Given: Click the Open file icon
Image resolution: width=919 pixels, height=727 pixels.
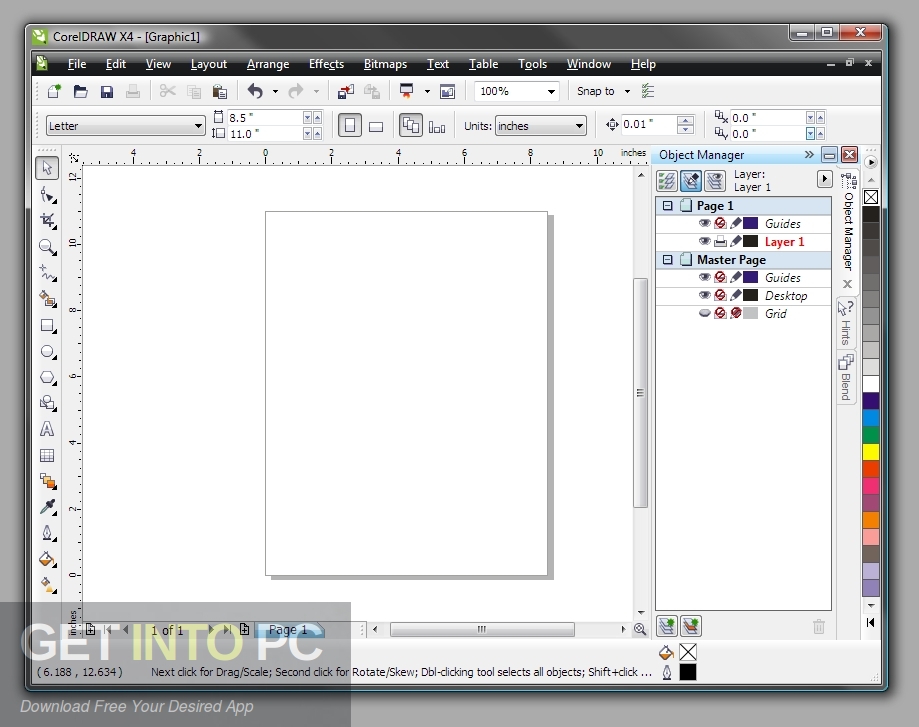Looking at the screenshot, I should (80, 91).
